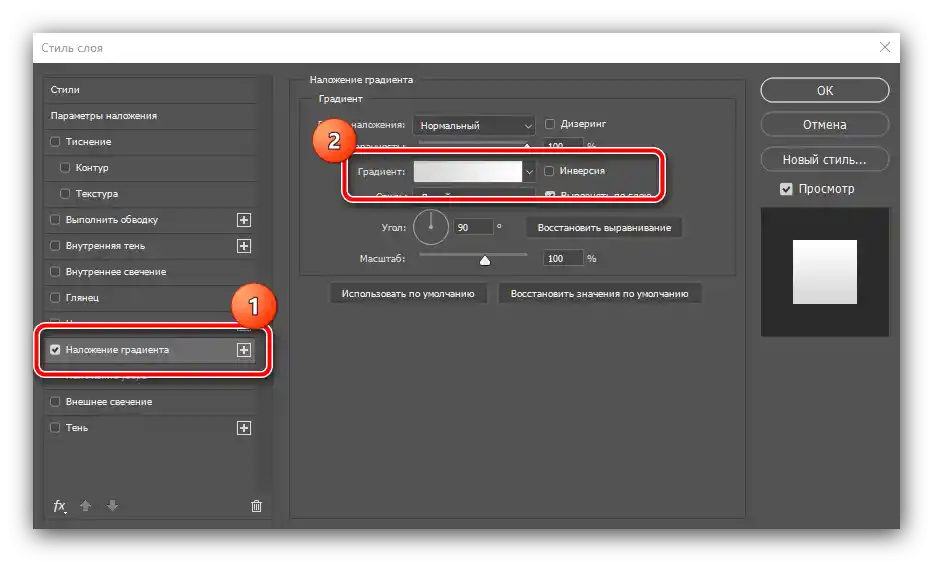Enable the Внутреннее свечение checkbox
Image resolution: width=933 pixels, height=562 pixels.
tap(55, 271)
